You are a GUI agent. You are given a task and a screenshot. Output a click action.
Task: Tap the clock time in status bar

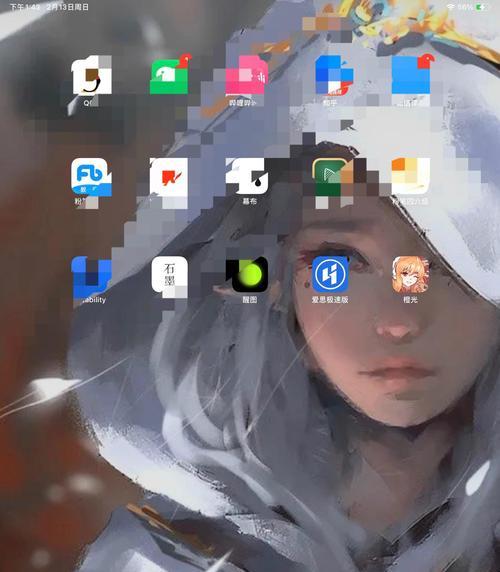25,7
